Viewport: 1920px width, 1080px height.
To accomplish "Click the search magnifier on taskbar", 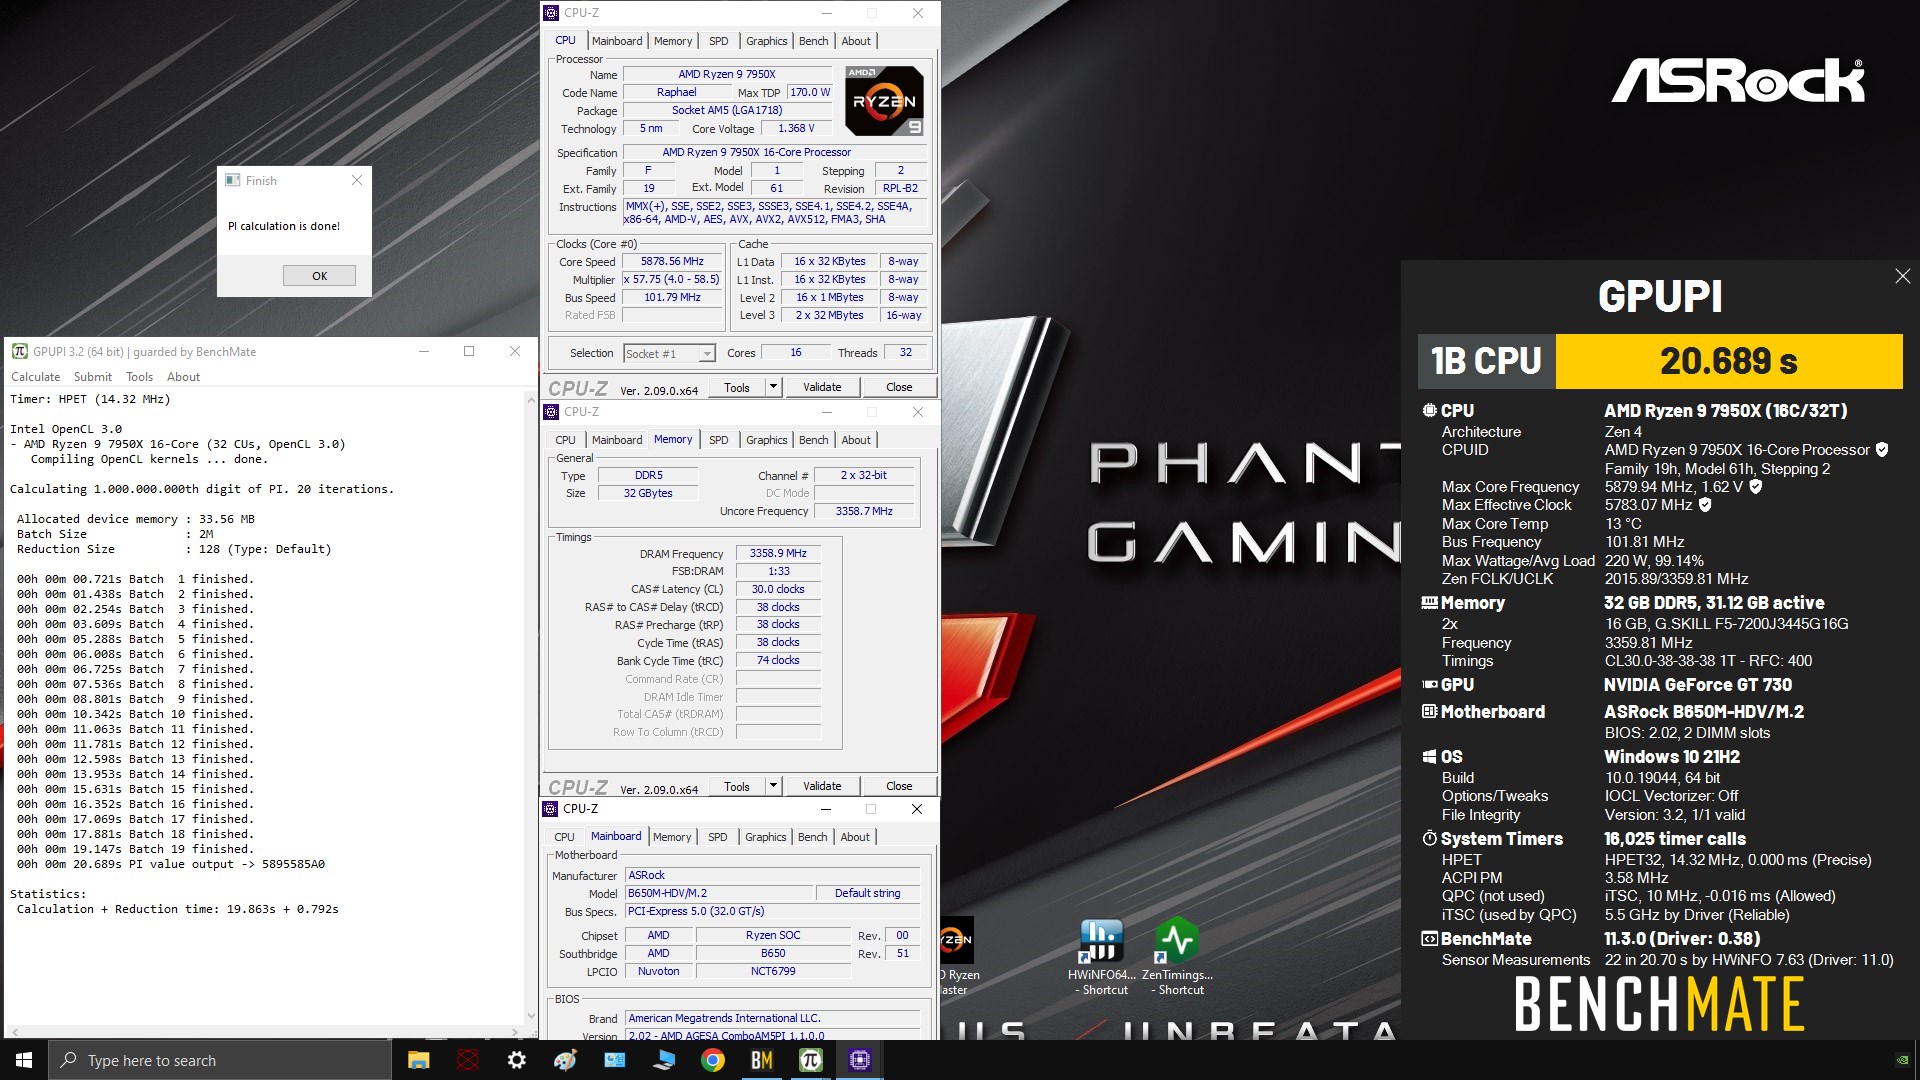I will tap(69, 1060).
